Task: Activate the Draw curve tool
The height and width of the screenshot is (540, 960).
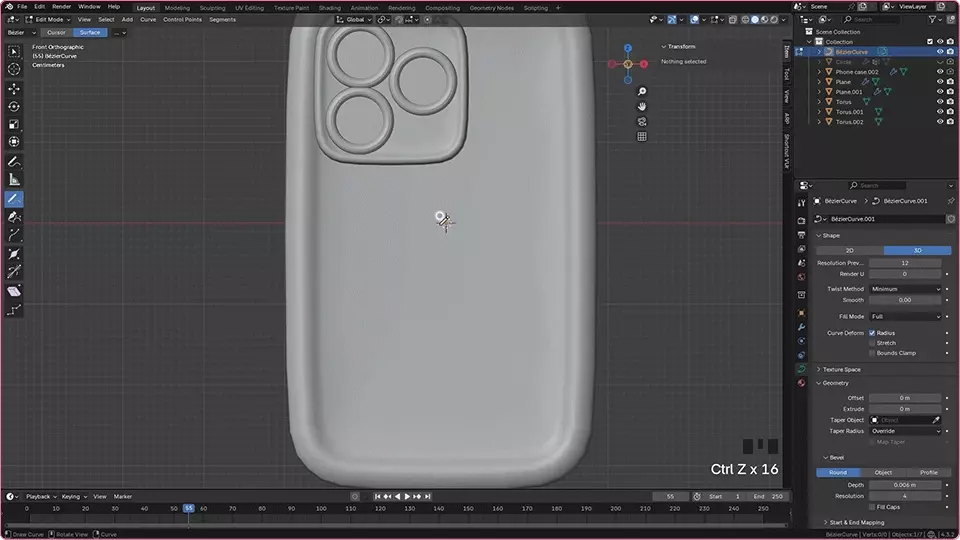Action: pyautogui.click(x=13, y=199)
